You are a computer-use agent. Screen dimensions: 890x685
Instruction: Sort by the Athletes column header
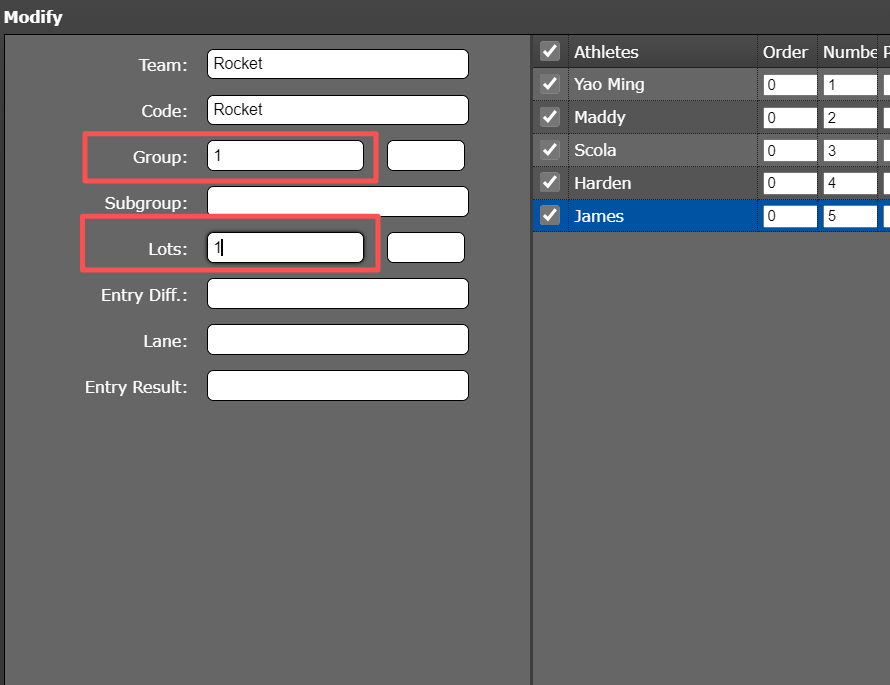[x=606, y=52]
